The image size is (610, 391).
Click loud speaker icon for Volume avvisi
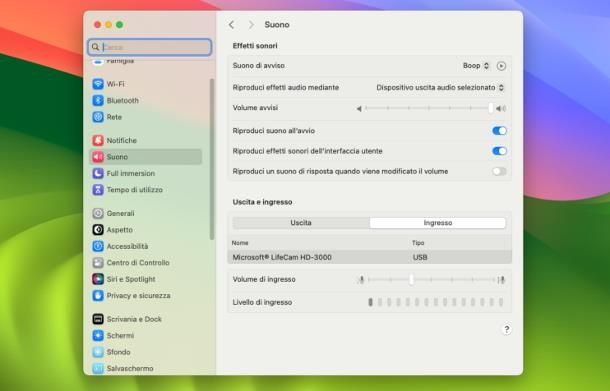coord(501,109)
